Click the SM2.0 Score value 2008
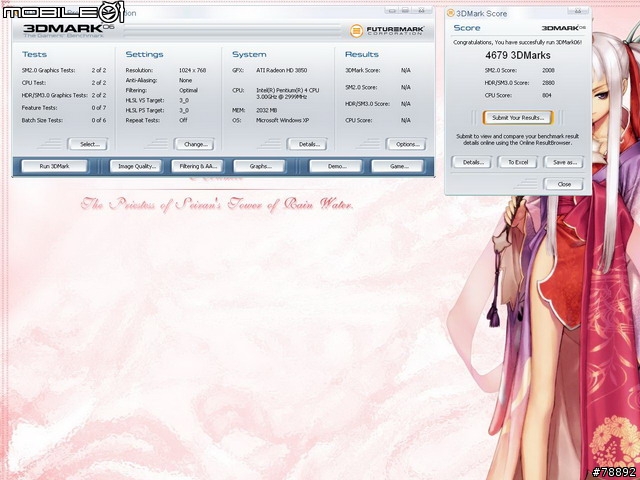This screenshot has height=480, width=640. click(548, 70)
